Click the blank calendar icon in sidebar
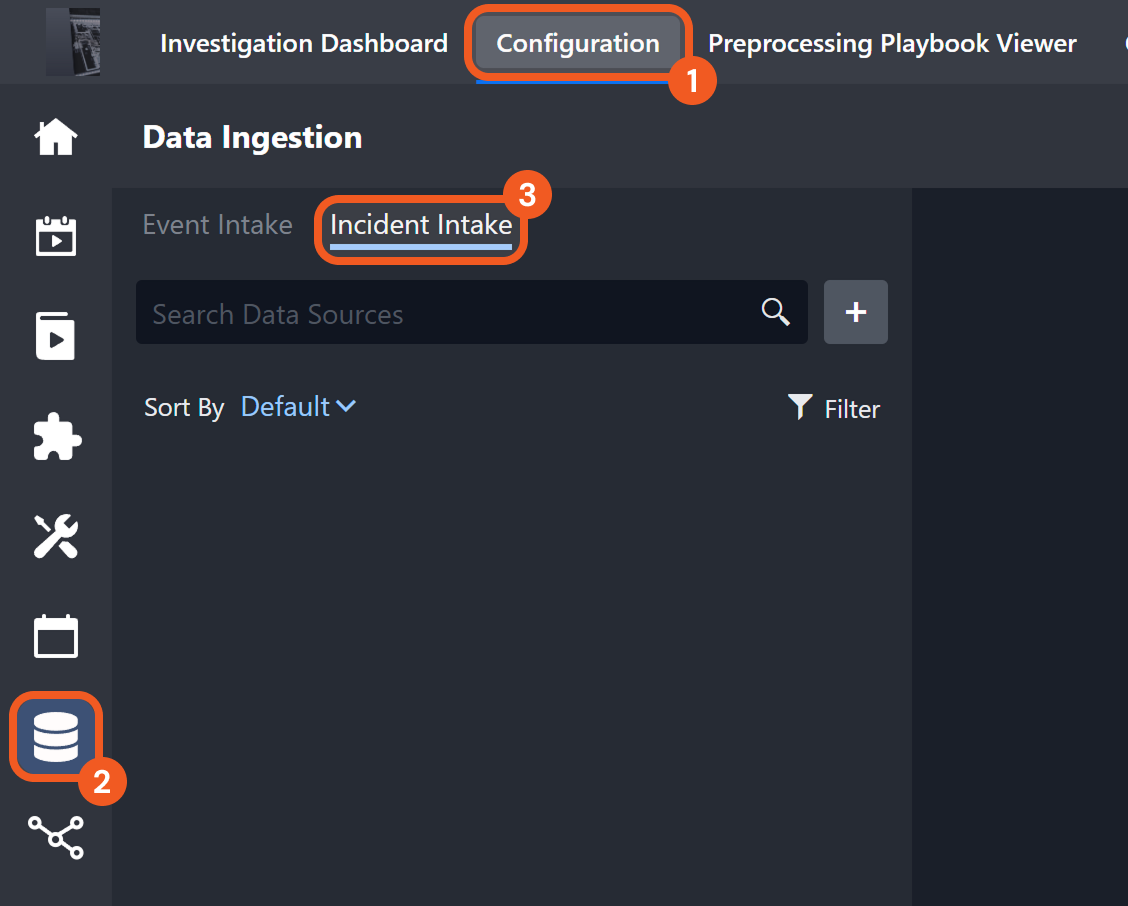This screenshot has height=906, width=1128. pos(56,637)
